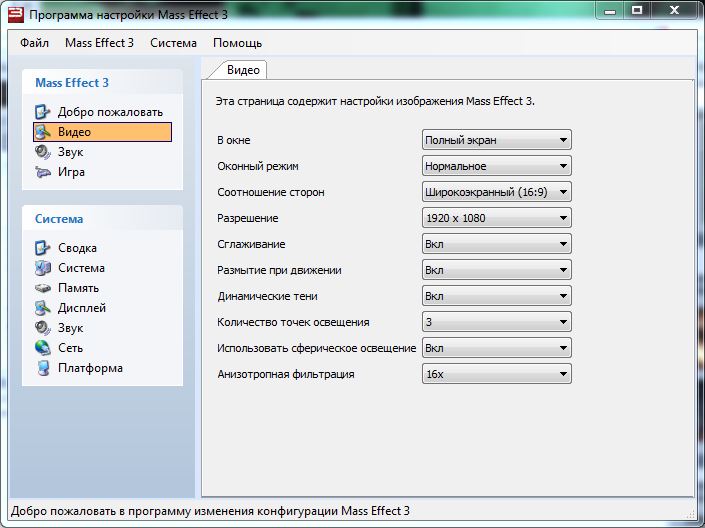Click the resize grip in status bar corner
Viewport: 705px width, 528px height.
click(690, 515)
